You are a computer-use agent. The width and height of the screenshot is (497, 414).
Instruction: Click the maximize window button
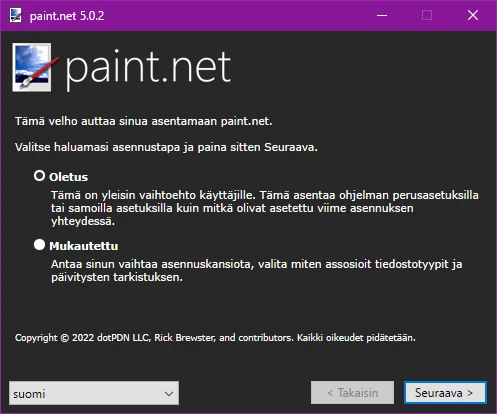point(427,15)
